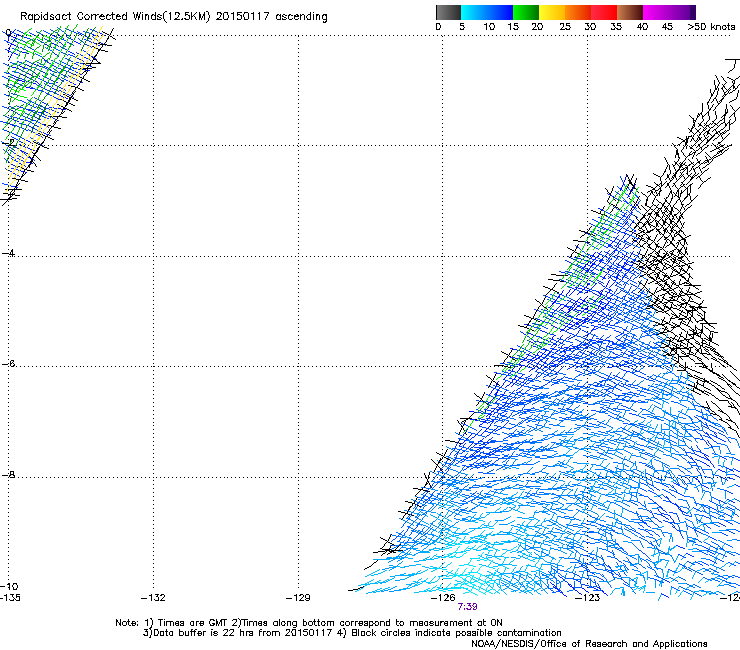
Task: Select the magenta 40-45 knots legend color
Action: pyautogui.click(x=656, y=12)
